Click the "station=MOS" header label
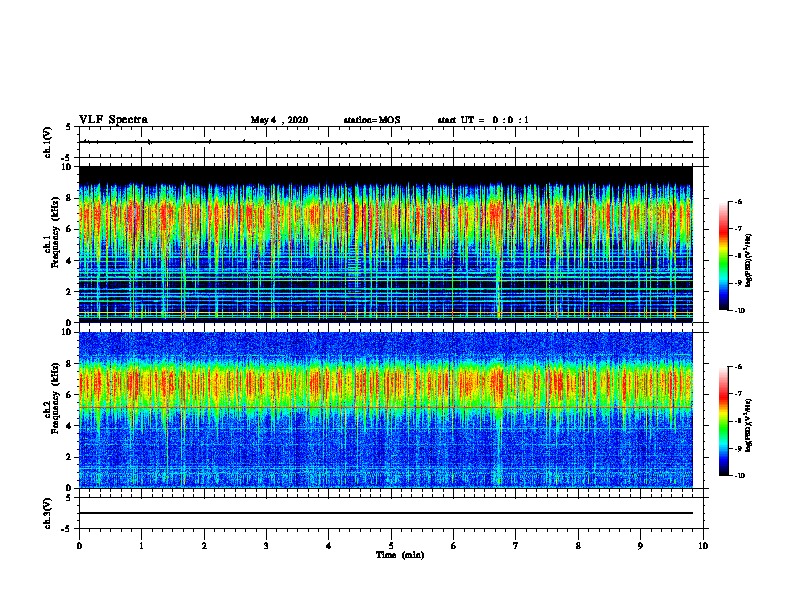792x612 pixels. point(372,120)
